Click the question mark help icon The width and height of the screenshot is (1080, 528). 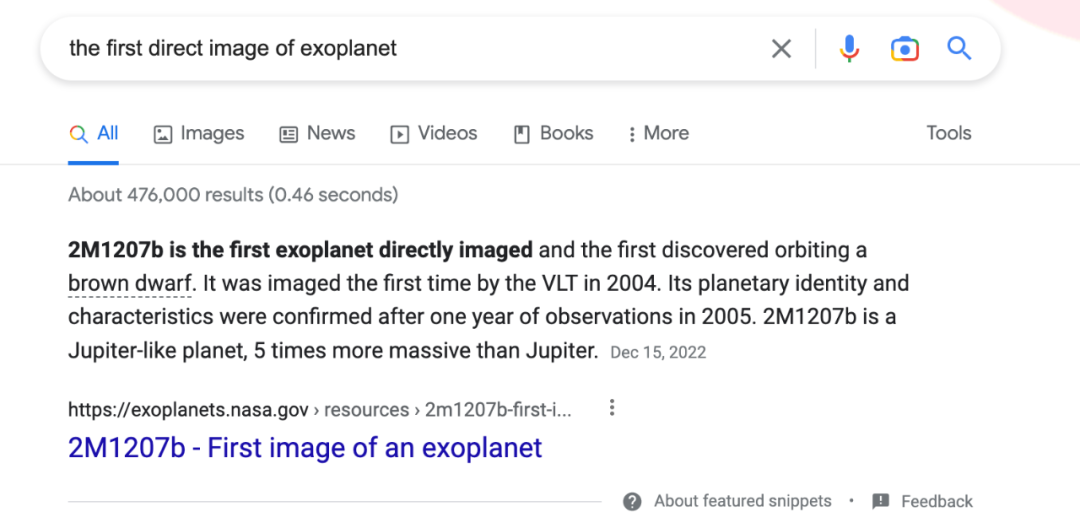(632, 501)
